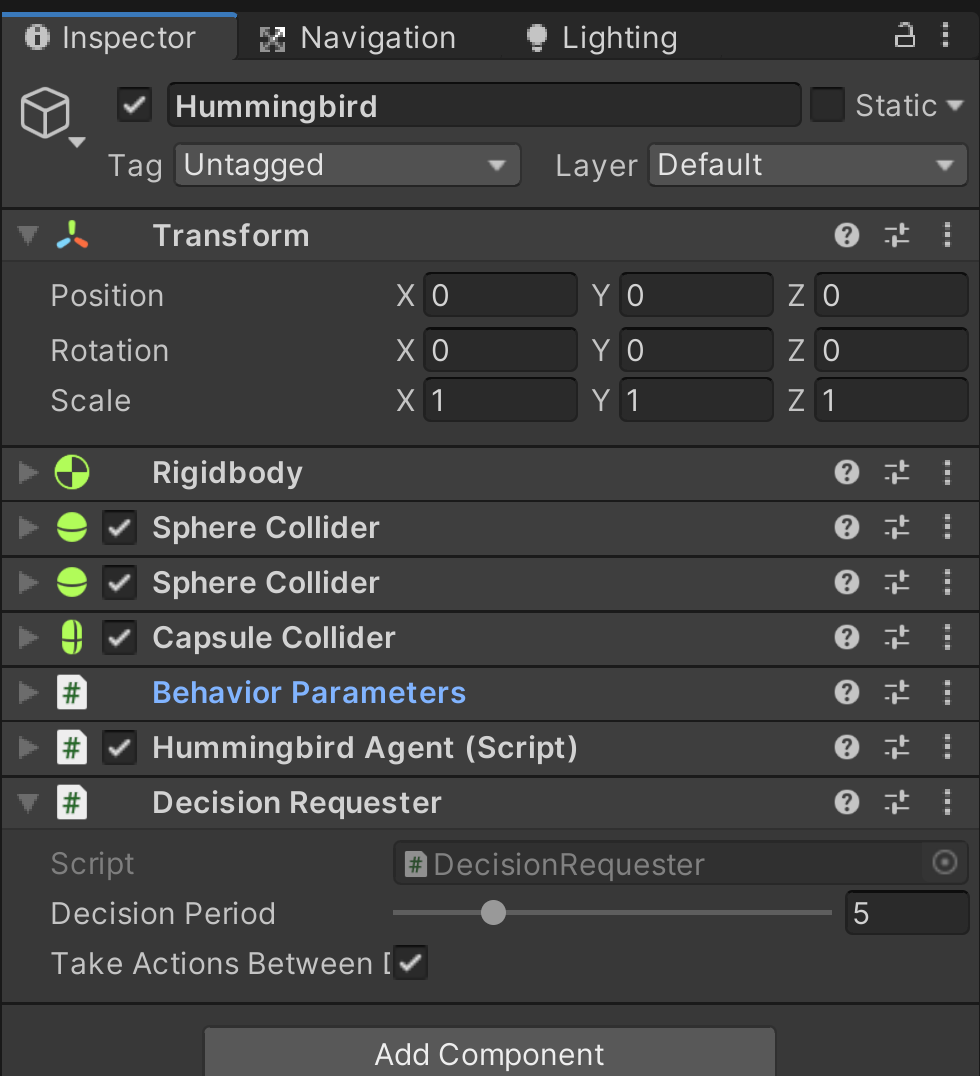Viewport: 980px width, 1076px height.
Task: Open the Transform context menu
Action: [947, 235]
